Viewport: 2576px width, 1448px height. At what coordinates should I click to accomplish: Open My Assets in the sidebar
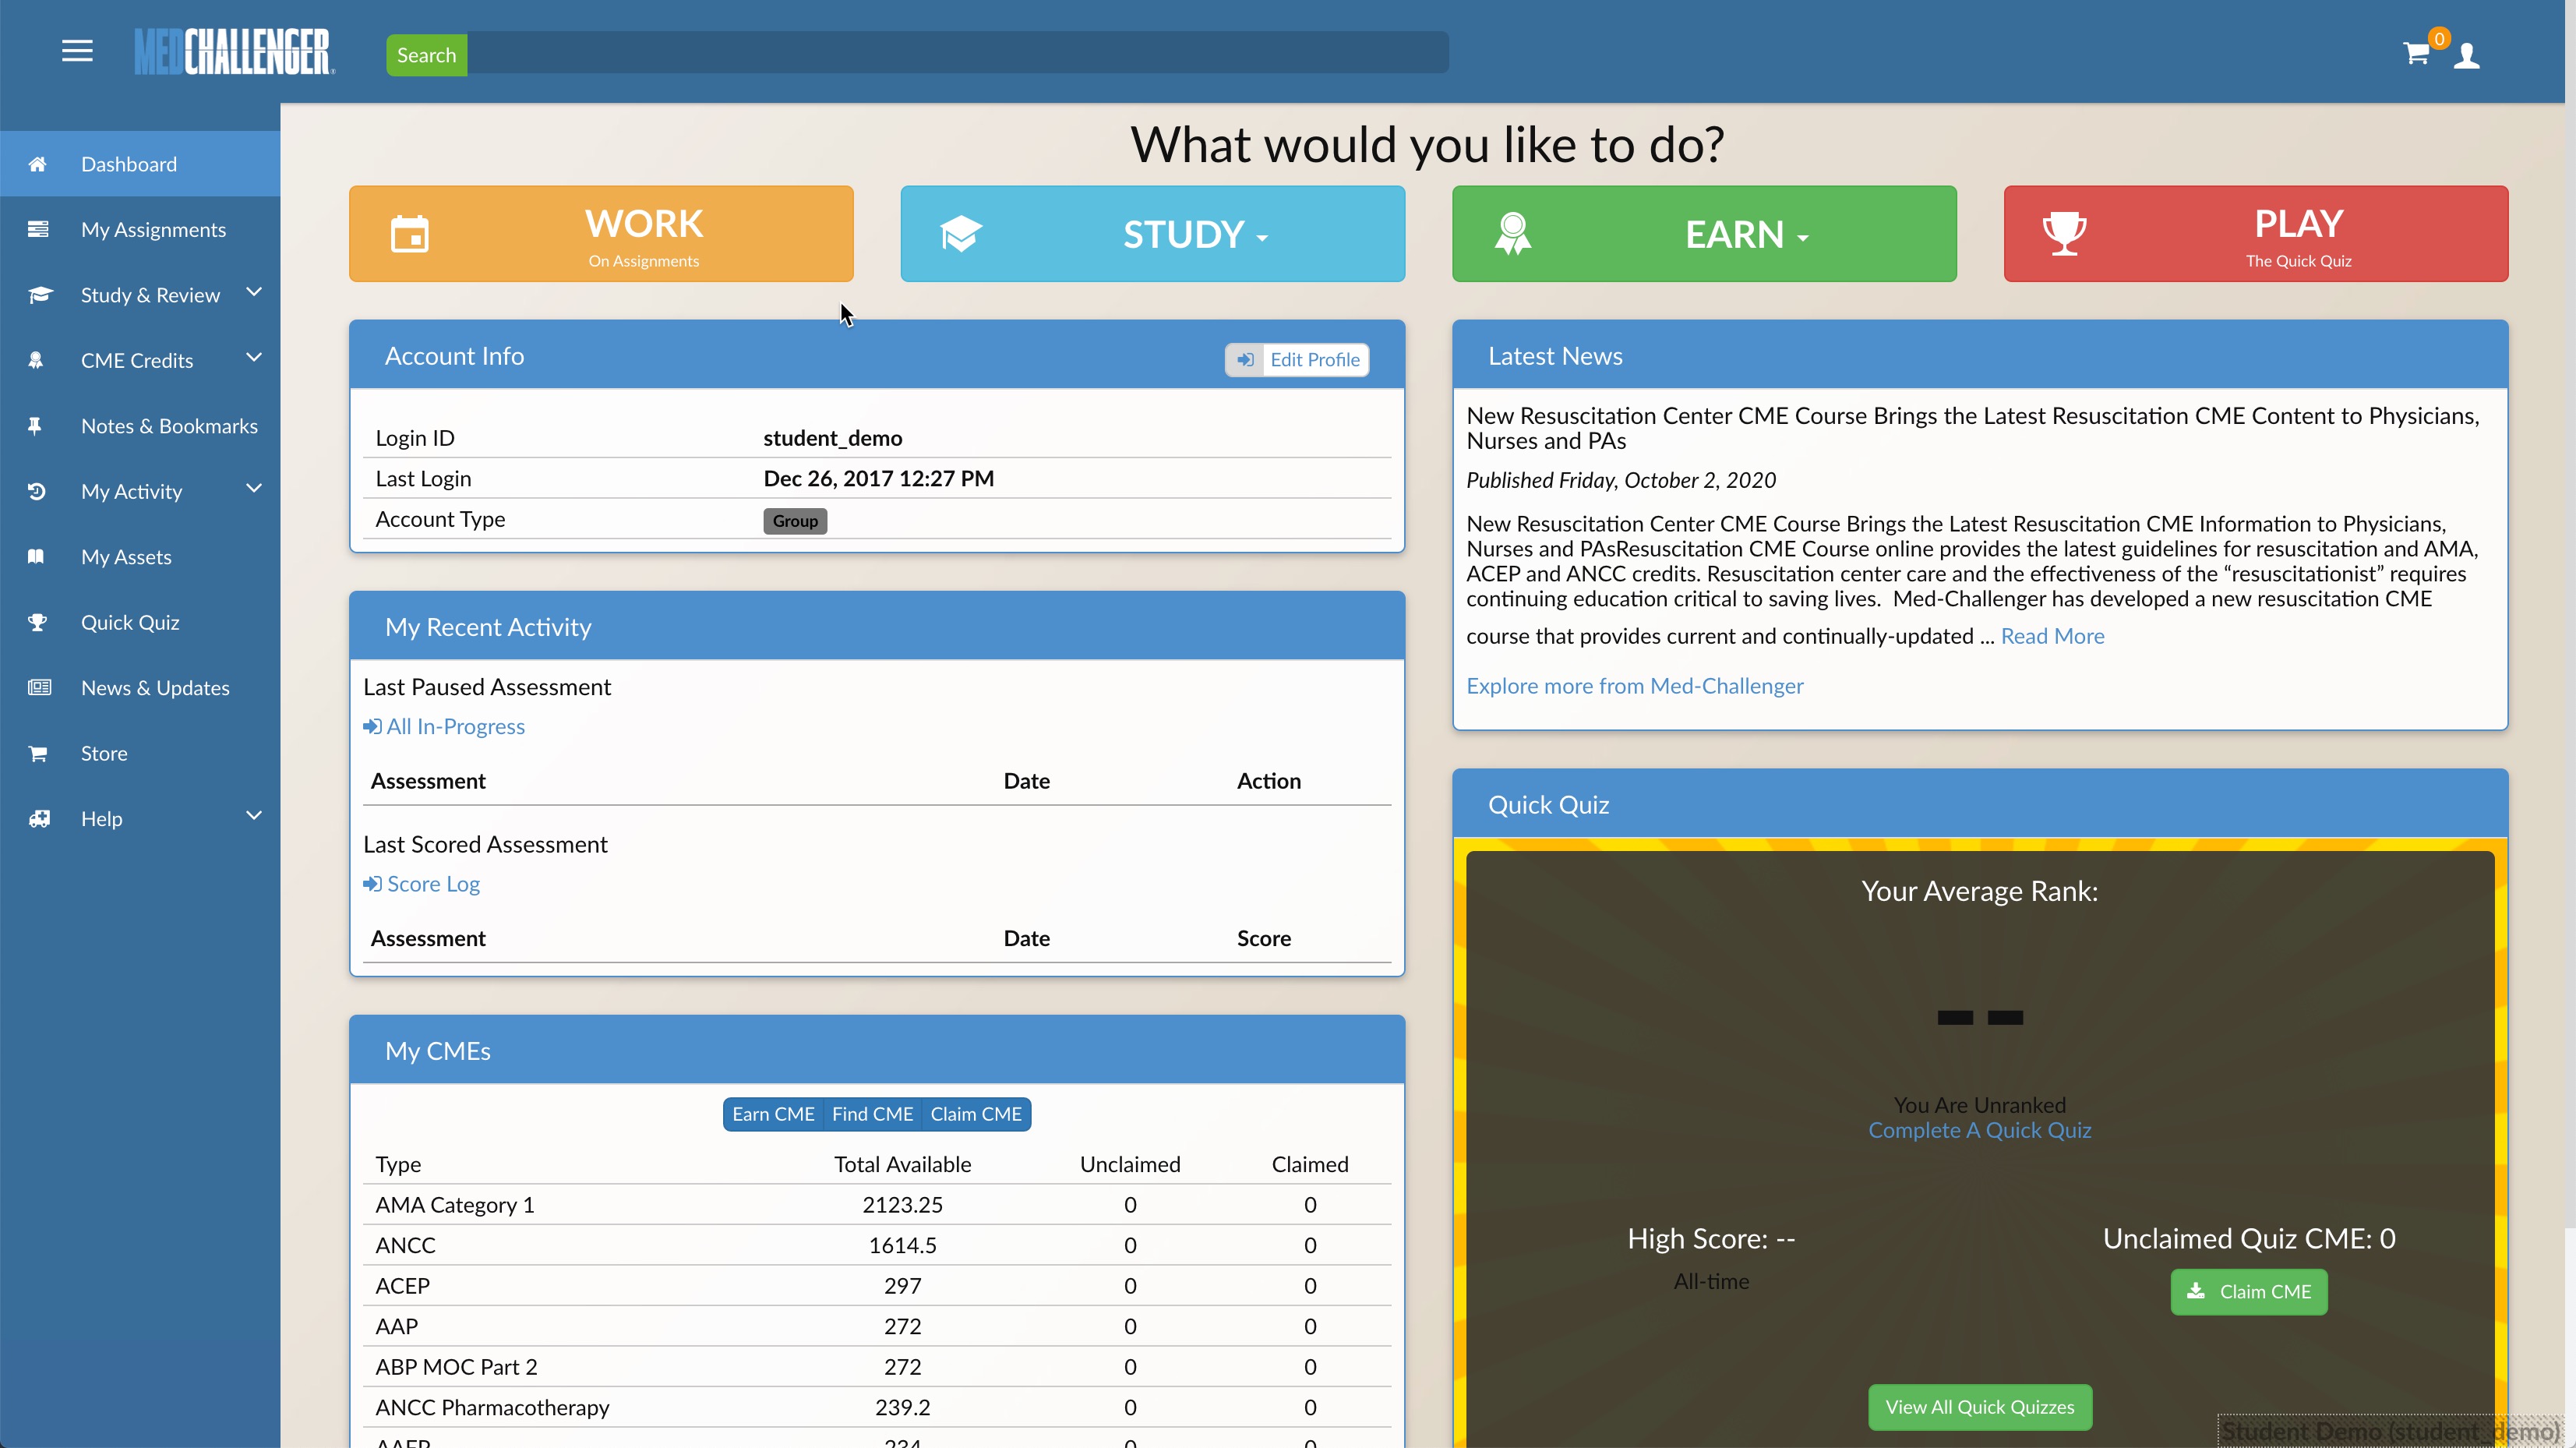(x=140, y=557)
